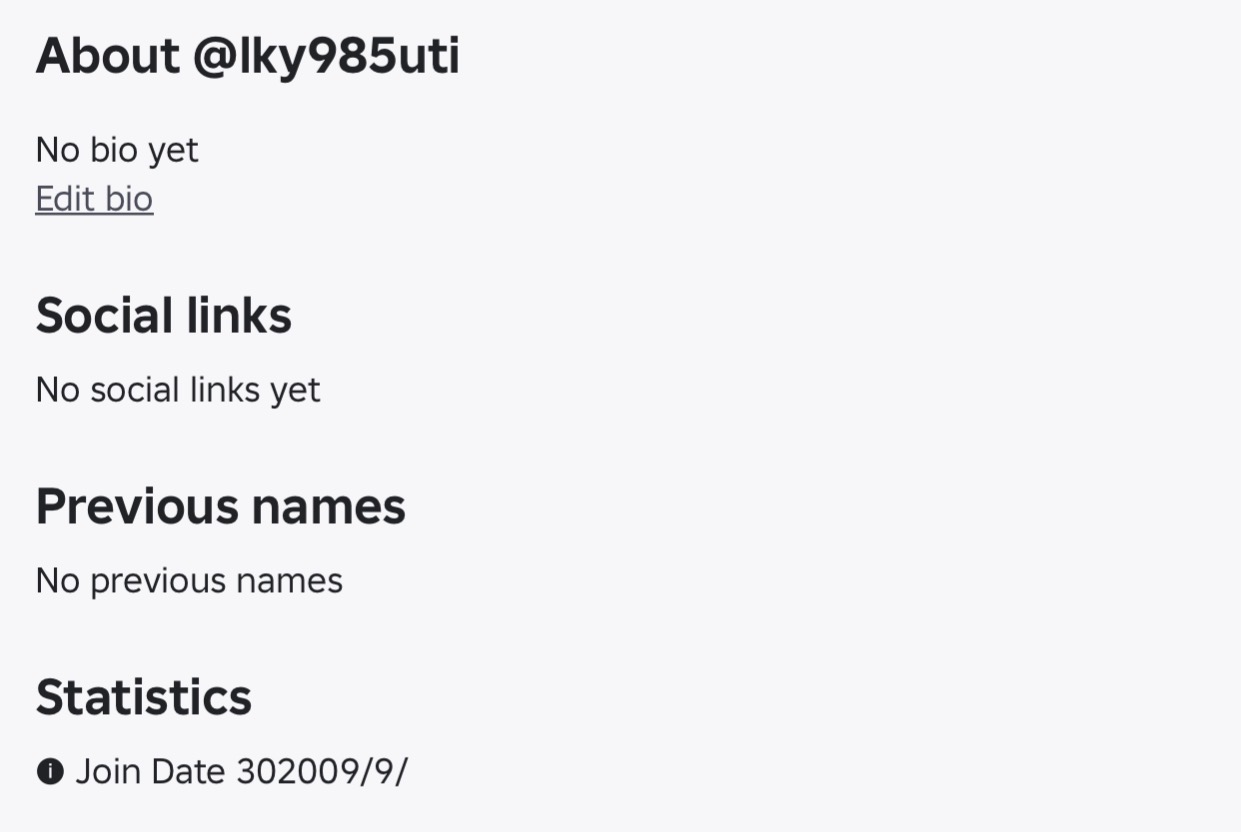This screenshot has height=832, width=1241.
Task: Select the username @lky985uti in the heading
Action: coord(326,56)
